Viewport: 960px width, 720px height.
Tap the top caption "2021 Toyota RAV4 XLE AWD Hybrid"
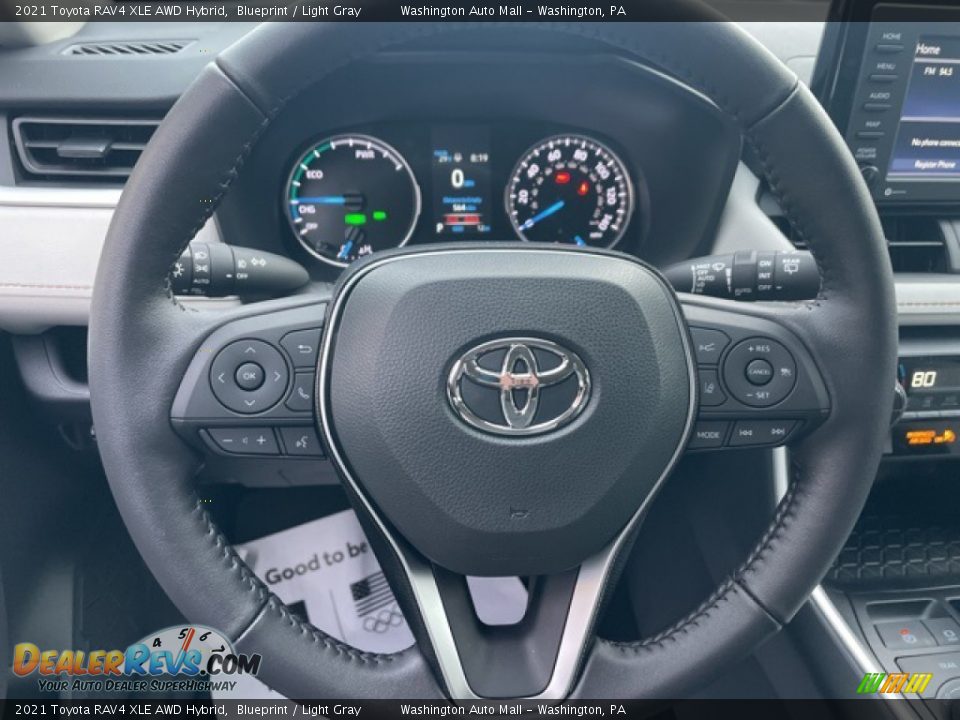click(x=121, y=10)
